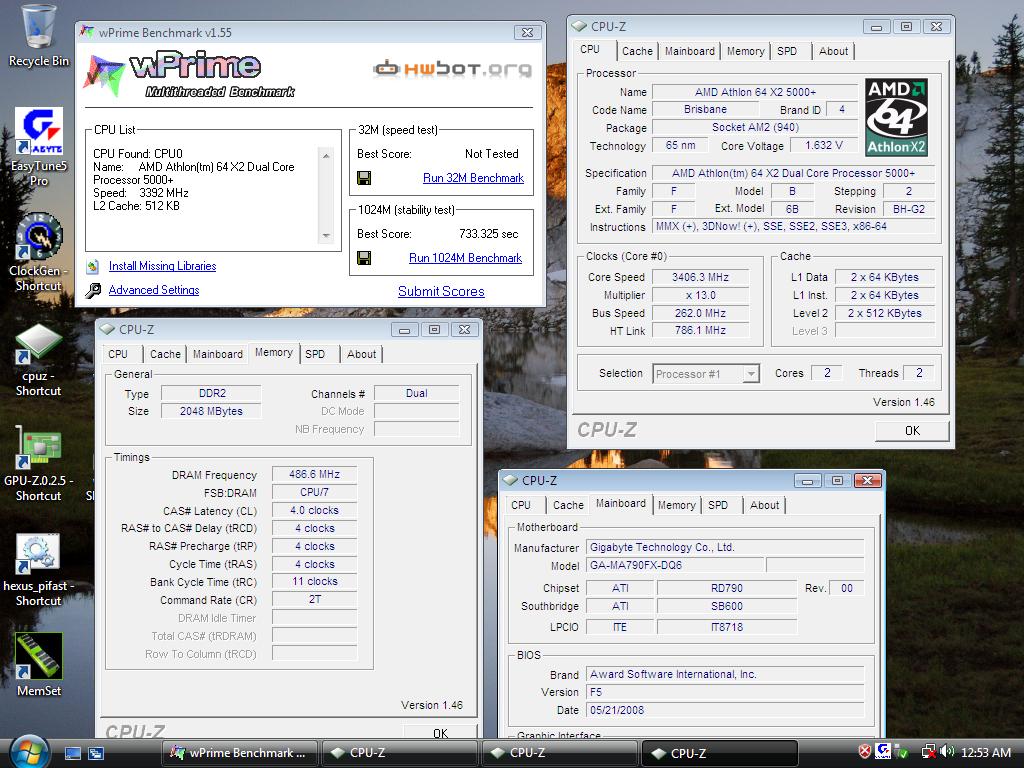Click the volume speaker tray icon
The image size is (1024, 768).
point(948,752)
